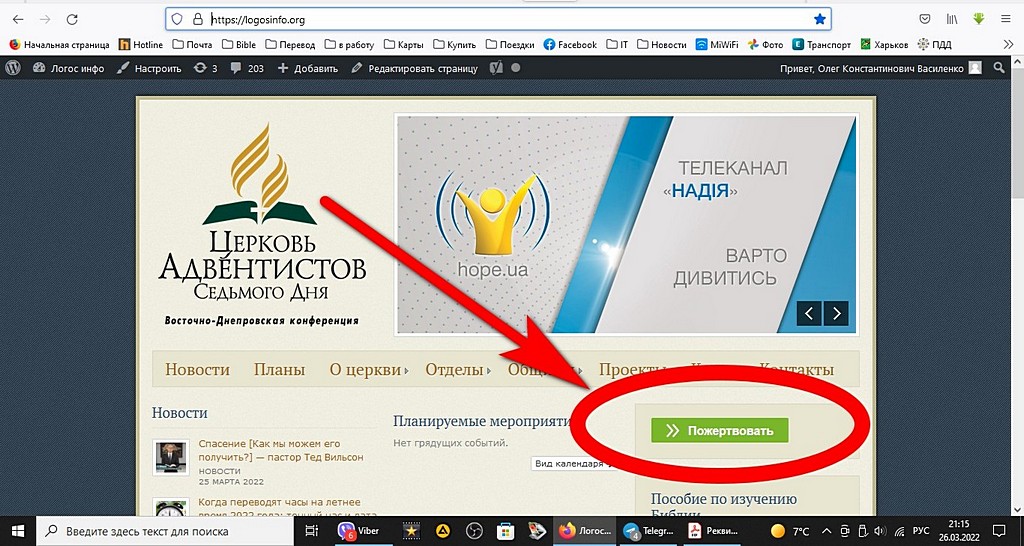The height and width of the screenshot is (546, 1024).
Task: Open the Facebook bookmark
Action: 570,44
